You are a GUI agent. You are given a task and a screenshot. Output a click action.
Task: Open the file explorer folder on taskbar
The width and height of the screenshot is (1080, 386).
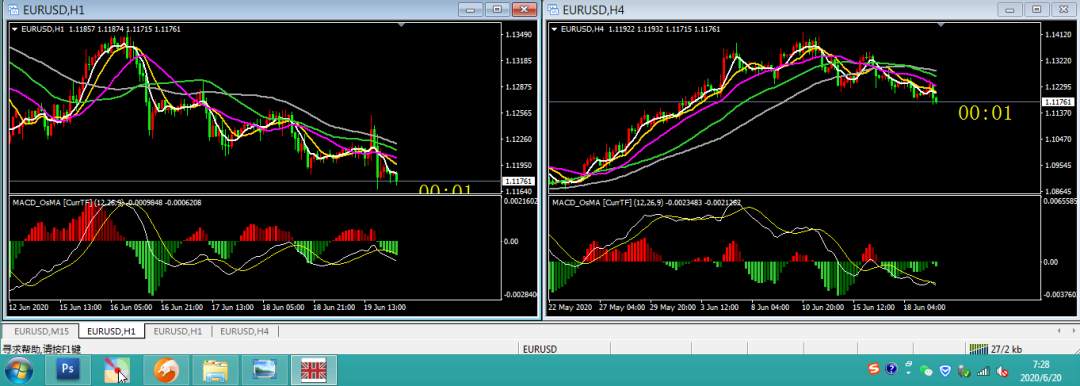215,370
